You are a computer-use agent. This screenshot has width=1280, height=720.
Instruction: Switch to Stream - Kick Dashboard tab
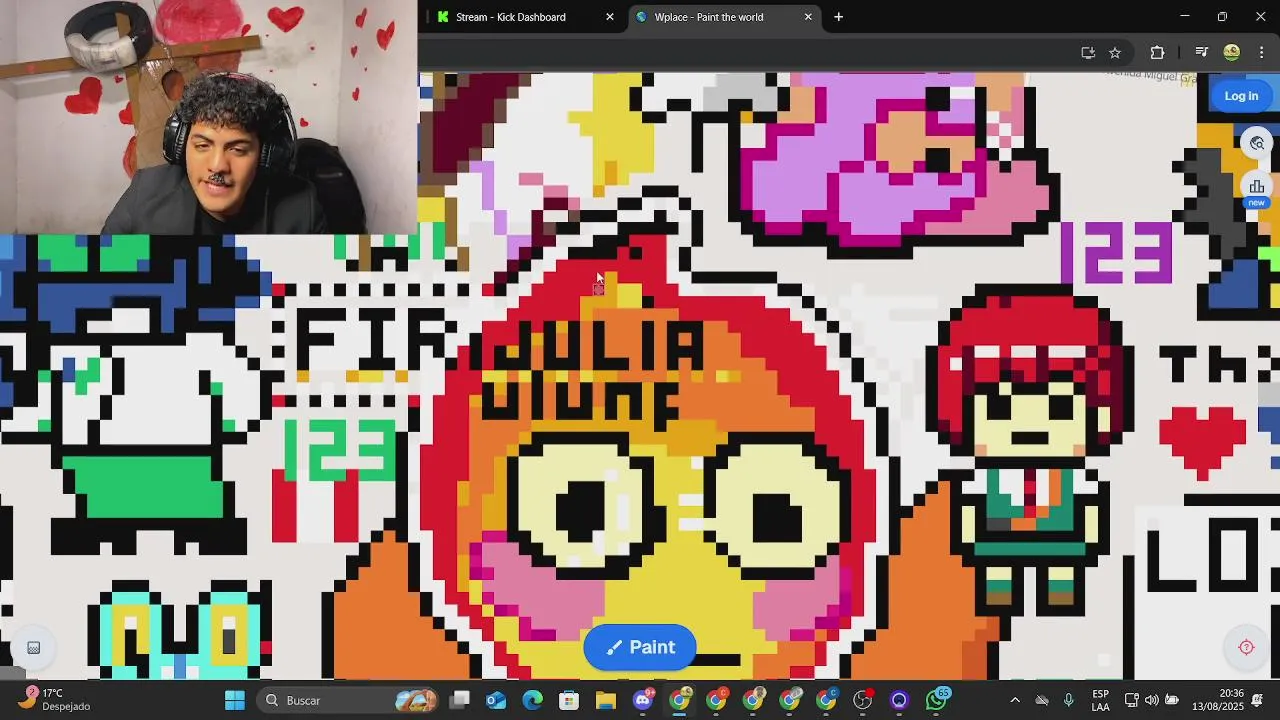point(523,17)
